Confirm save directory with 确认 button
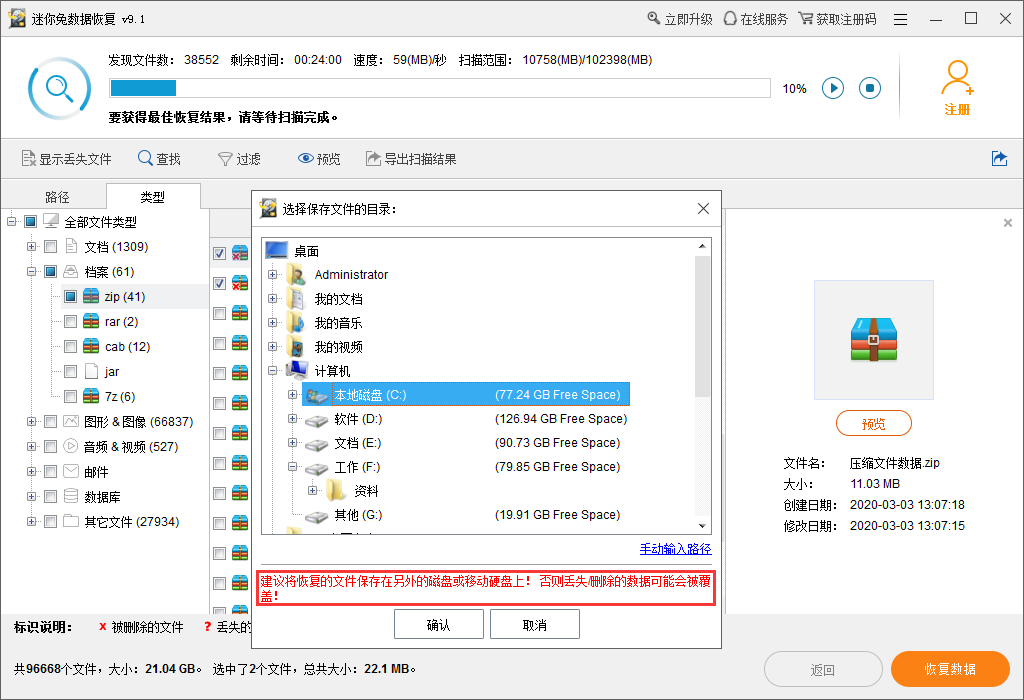 [439, 625]
